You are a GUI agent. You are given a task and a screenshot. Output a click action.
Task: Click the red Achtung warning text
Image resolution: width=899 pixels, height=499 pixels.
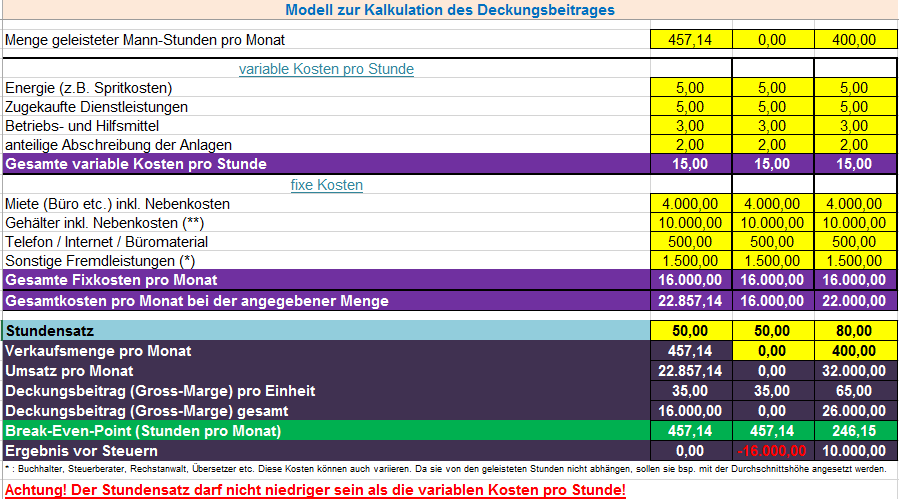(x=315, y=490)
